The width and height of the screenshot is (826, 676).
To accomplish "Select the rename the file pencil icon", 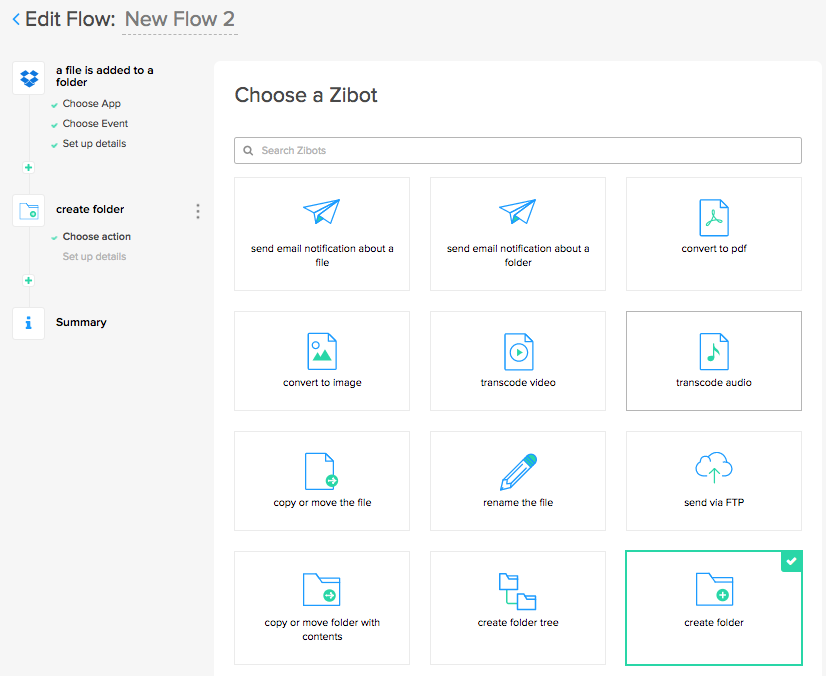I will [x=518, y=471].
